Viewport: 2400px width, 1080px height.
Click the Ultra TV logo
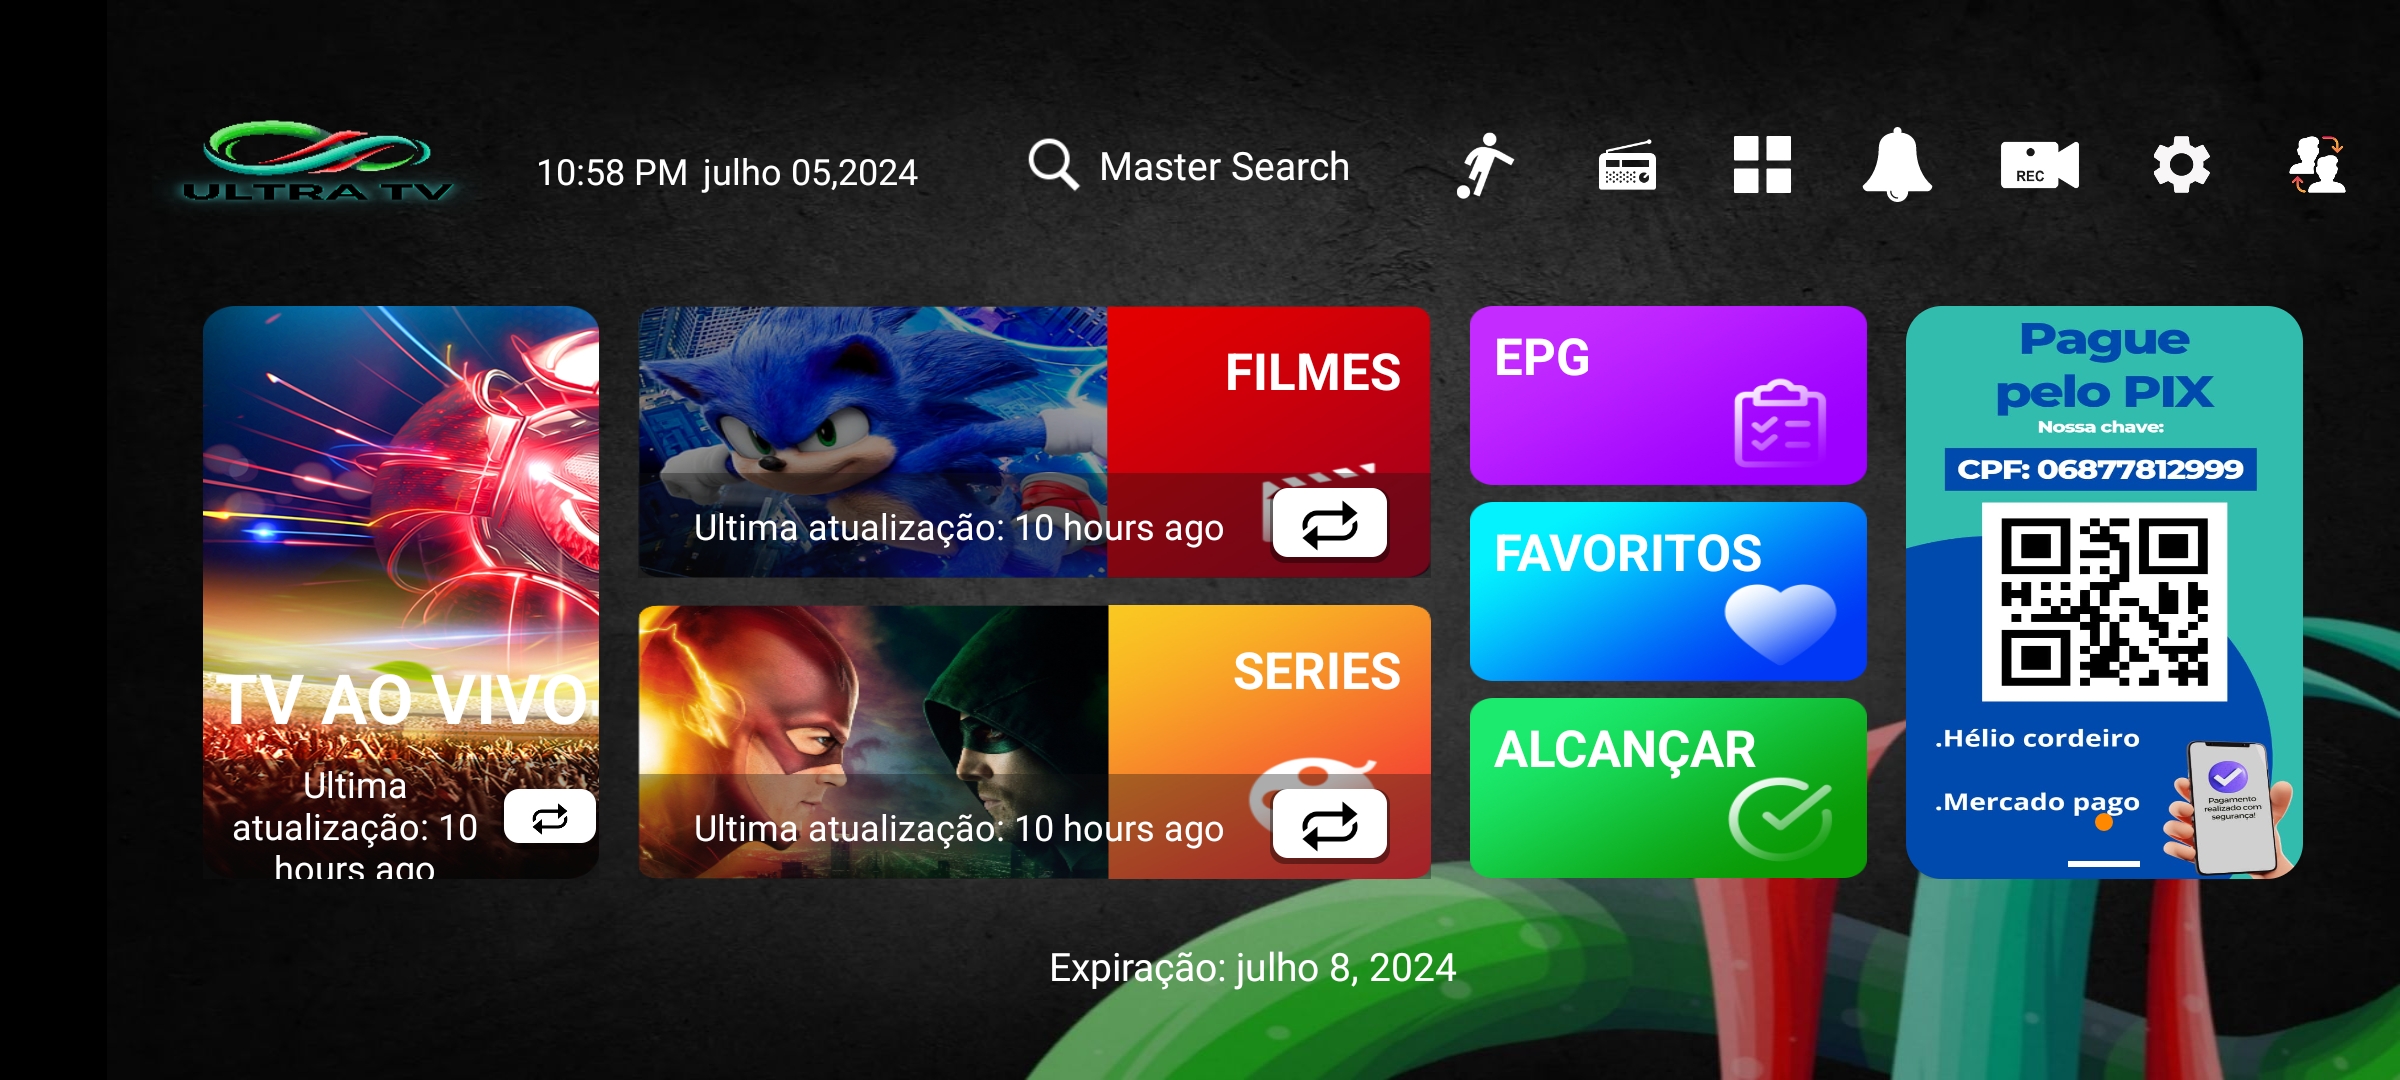coord(318,162)
